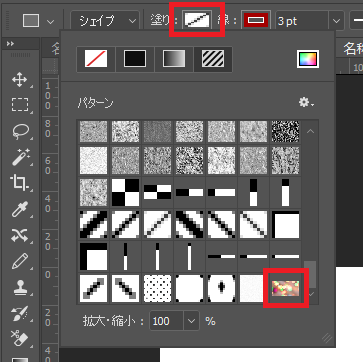The image size is (363, 362).
Task: Click the 塗り fill swatch
Action: click(x=198, y=20)
